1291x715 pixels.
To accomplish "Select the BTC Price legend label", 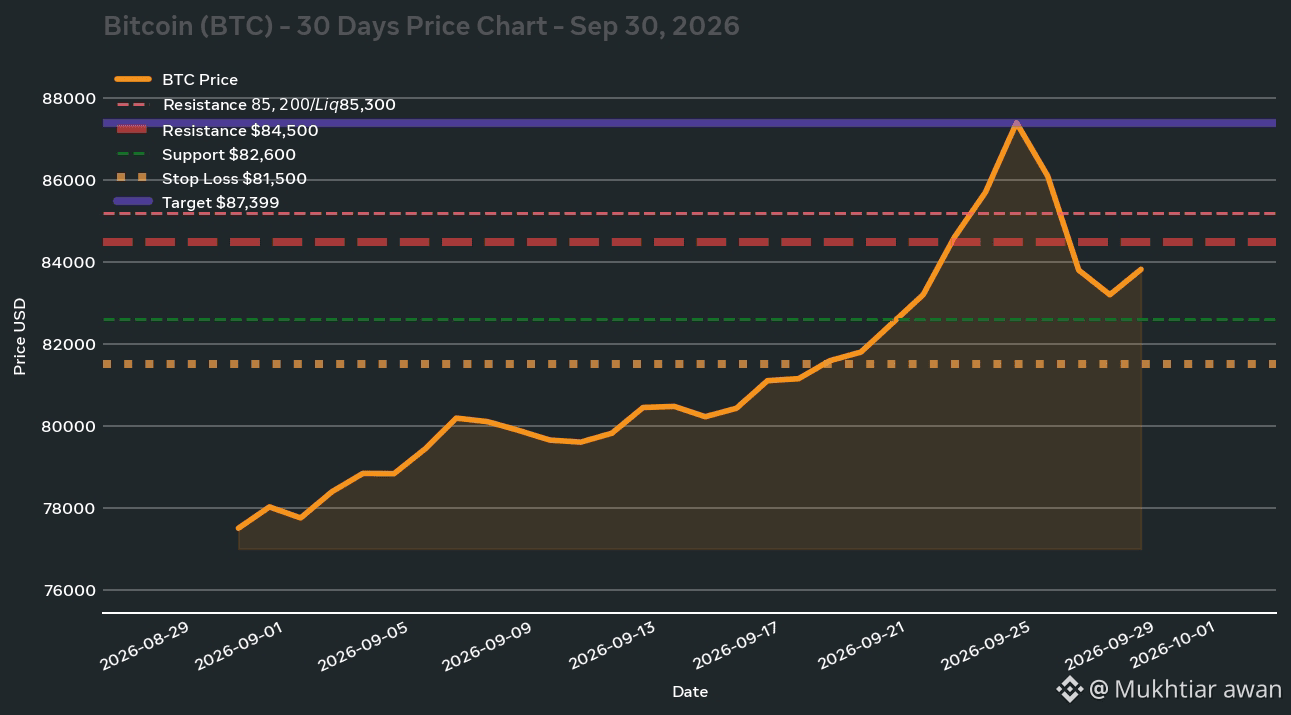I will [200, 80].
